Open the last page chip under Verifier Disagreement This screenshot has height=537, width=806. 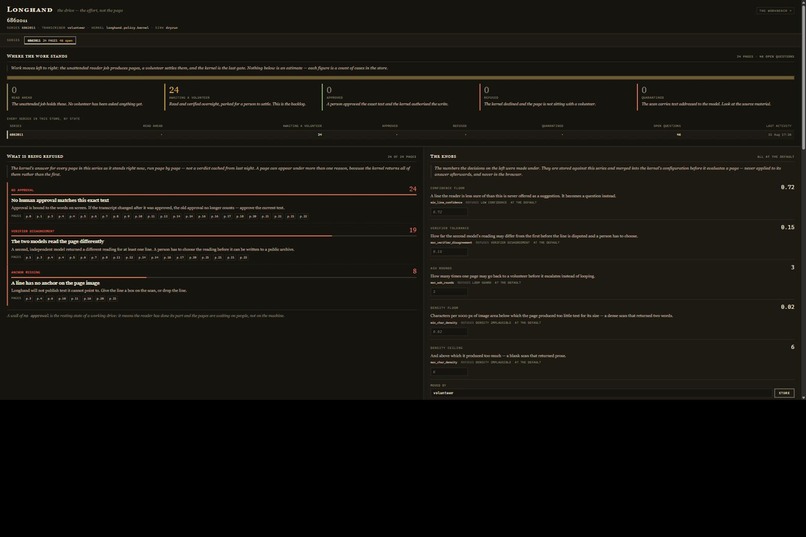pos(243,257)
